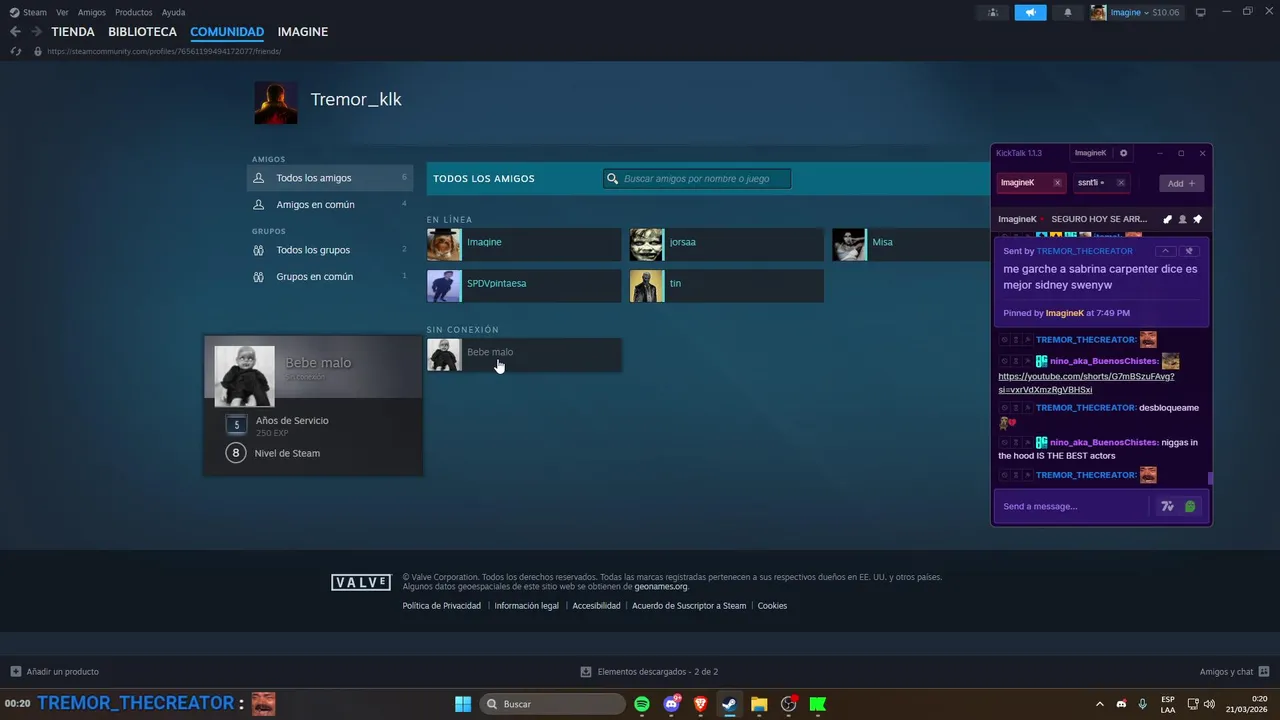
Task: Open the Amigos menu
Action: pyautogui.click(x=92, y=12)
